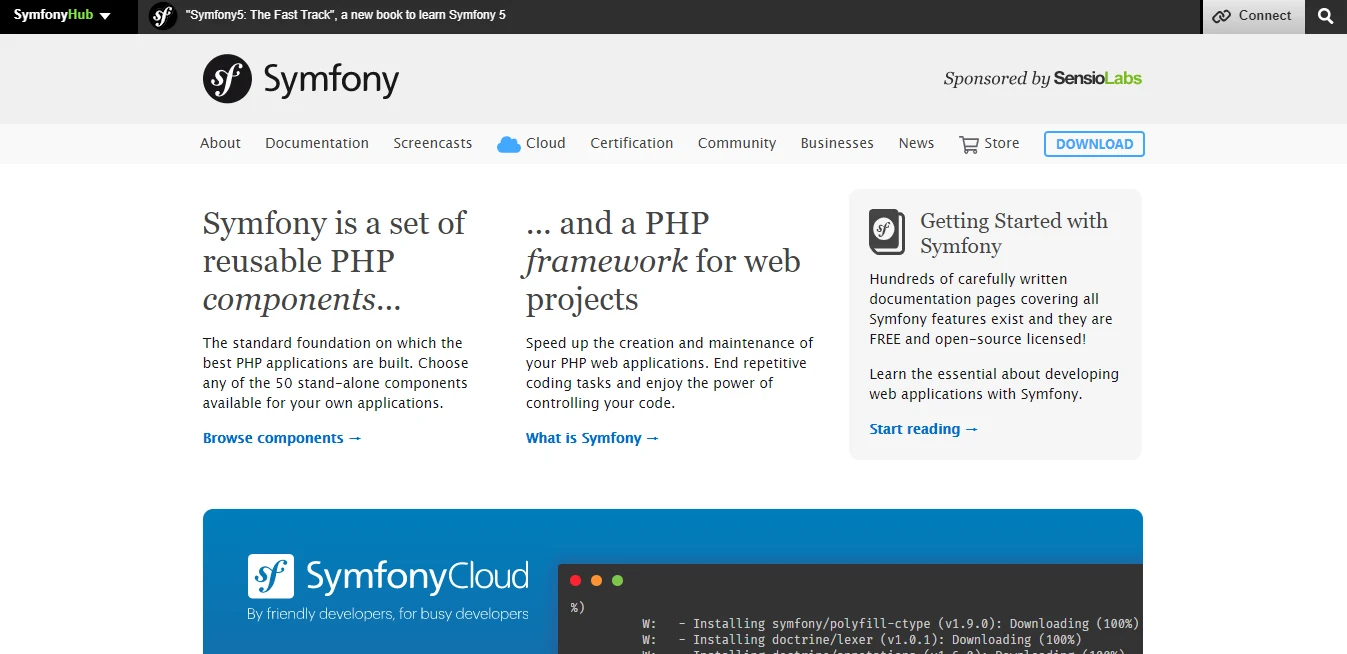Click the yellow dot on the terminal window
1347x654 pixels.
pos(596,580)
